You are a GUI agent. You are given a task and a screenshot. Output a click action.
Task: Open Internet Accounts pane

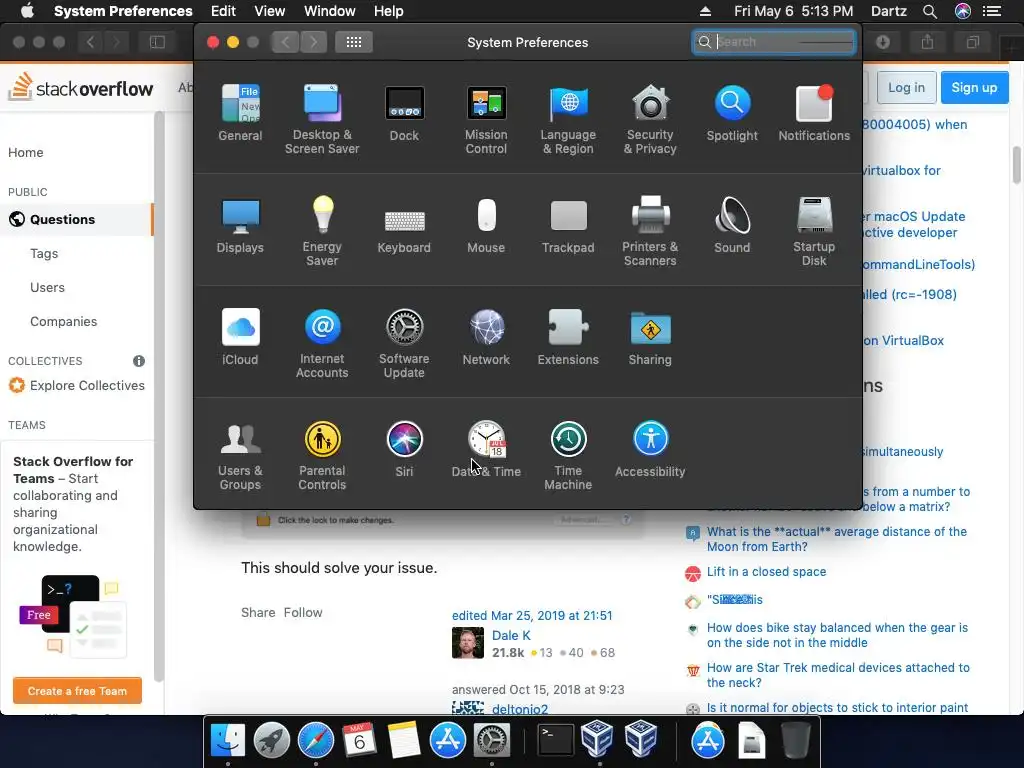tap(322, 344)
